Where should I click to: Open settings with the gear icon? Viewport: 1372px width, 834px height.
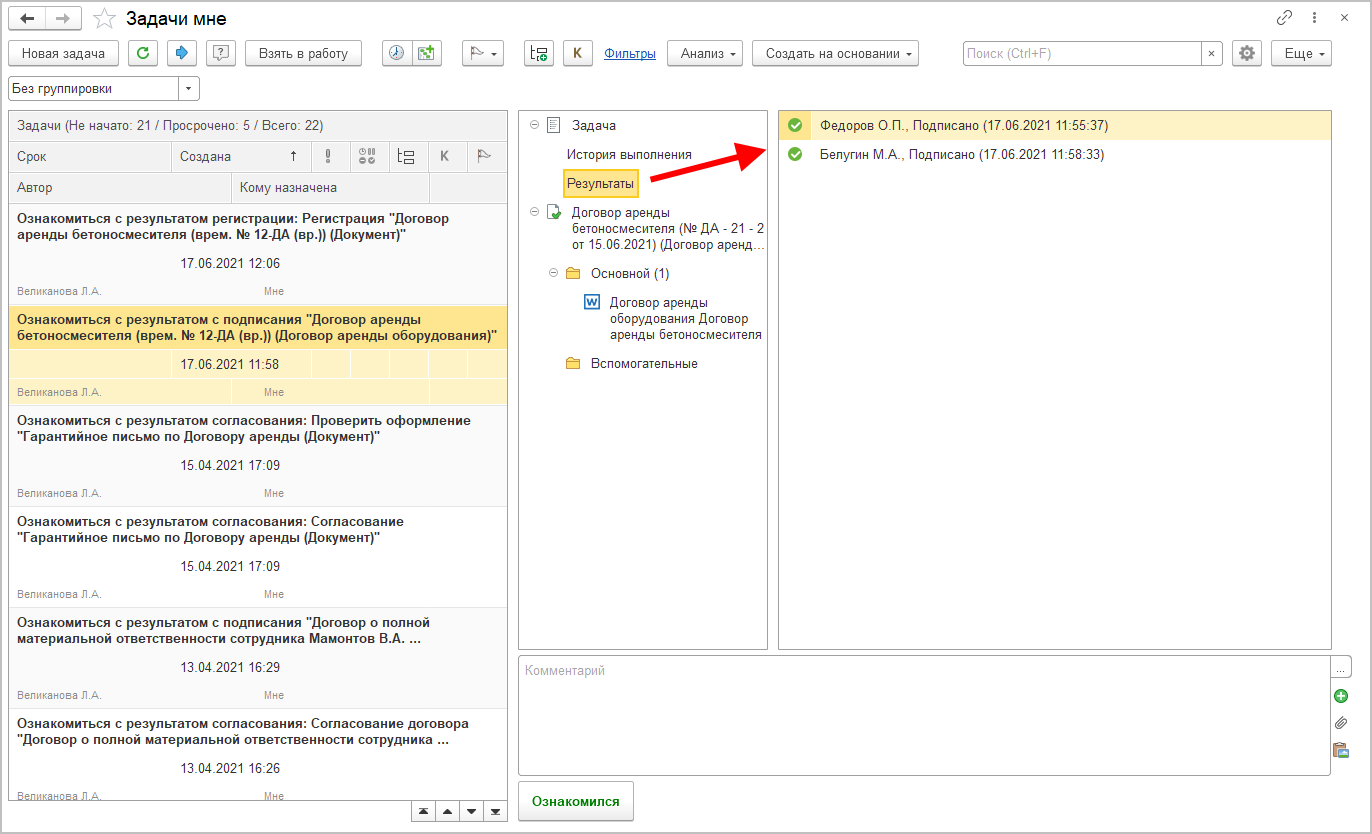click(1246, 54)
